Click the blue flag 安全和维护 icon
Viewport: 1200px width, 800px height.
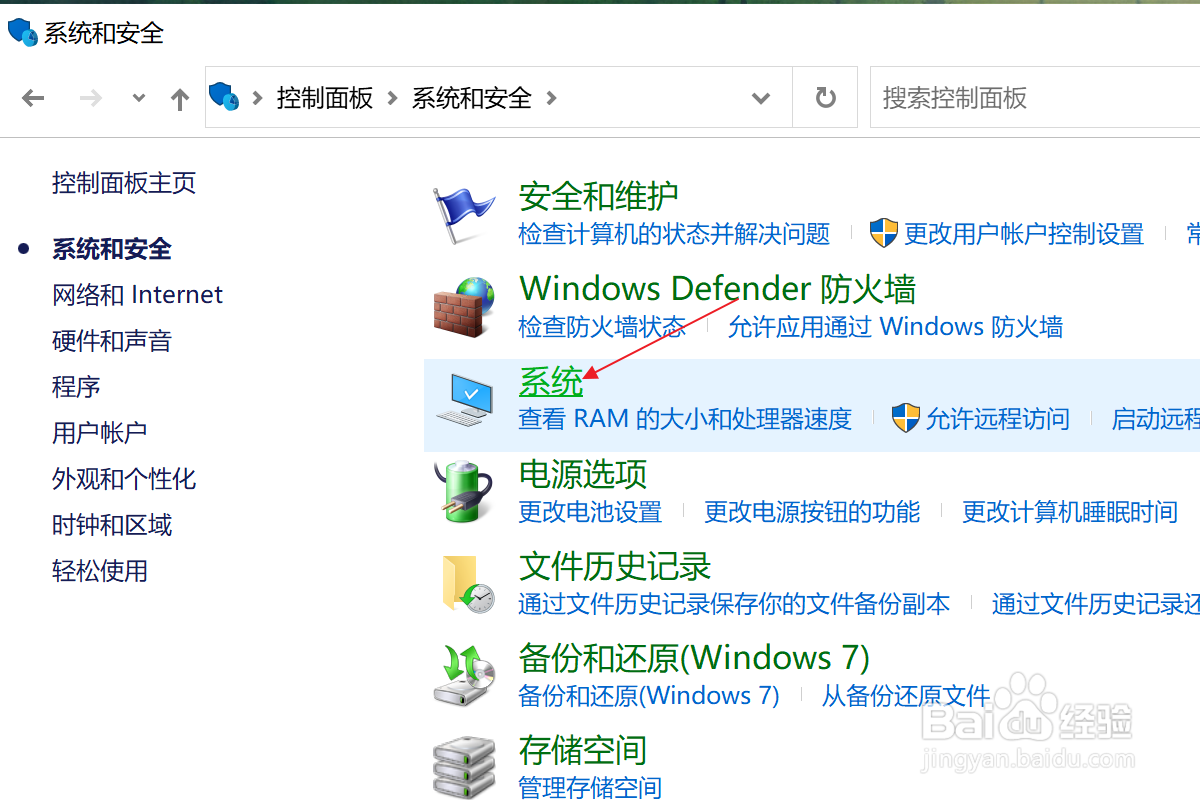tap(465, 214)
